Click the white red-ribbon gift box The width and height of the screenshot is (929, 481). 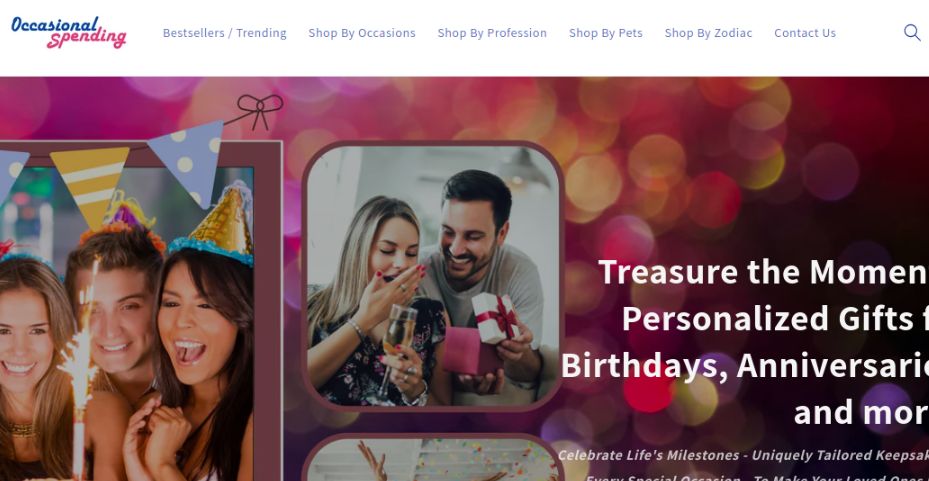pyautogui.click(x=495, y=318)
